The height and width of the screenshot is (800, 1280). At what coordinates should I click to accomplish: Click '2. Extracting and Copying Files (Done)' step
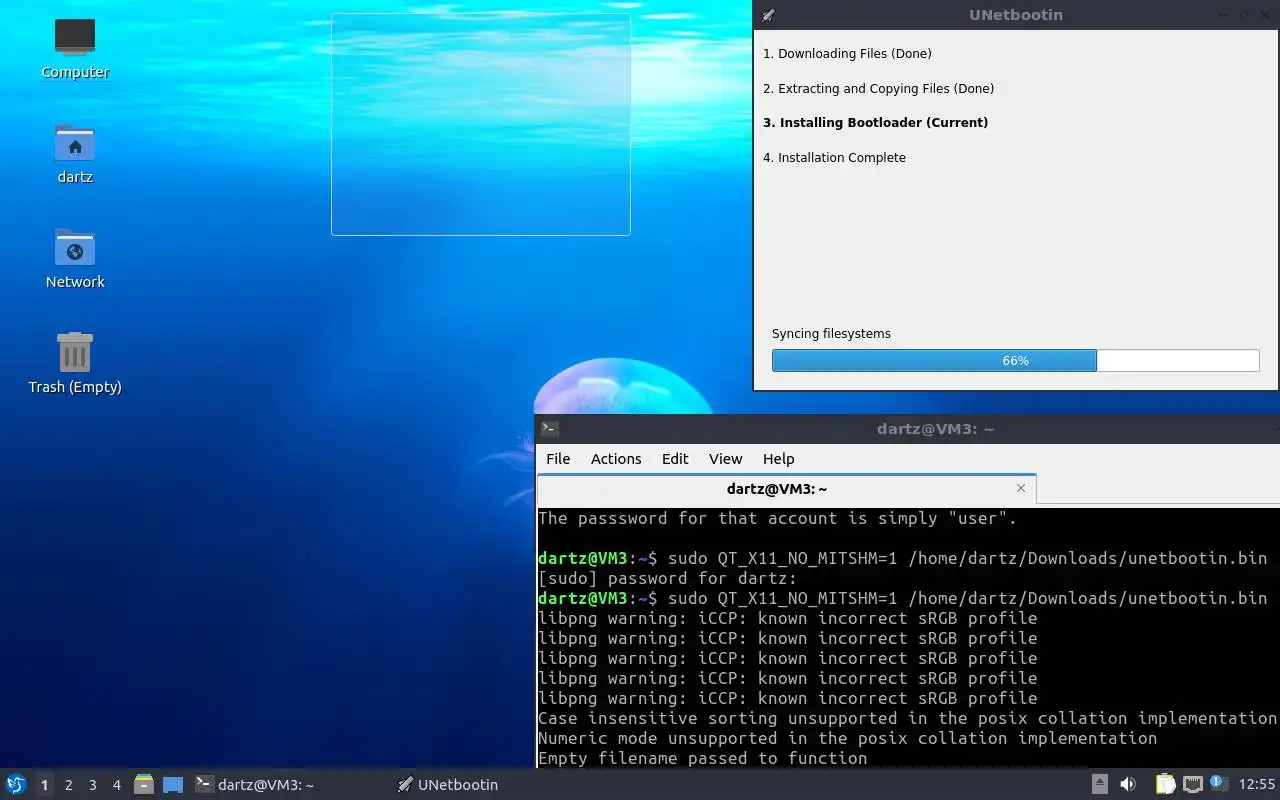coord(878,88)
